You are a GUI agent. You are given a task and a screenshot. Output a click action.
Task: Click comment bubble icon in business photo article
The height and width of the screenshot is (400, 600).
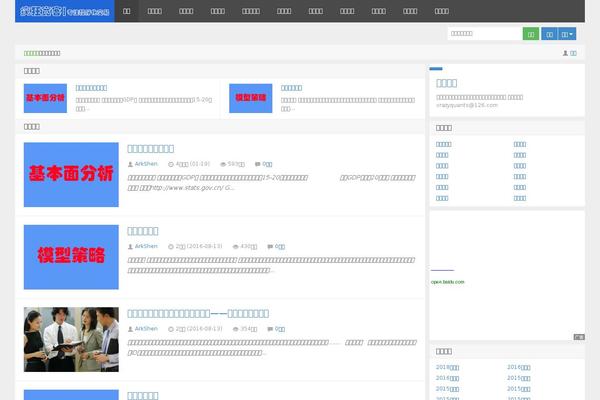point(270,329)
